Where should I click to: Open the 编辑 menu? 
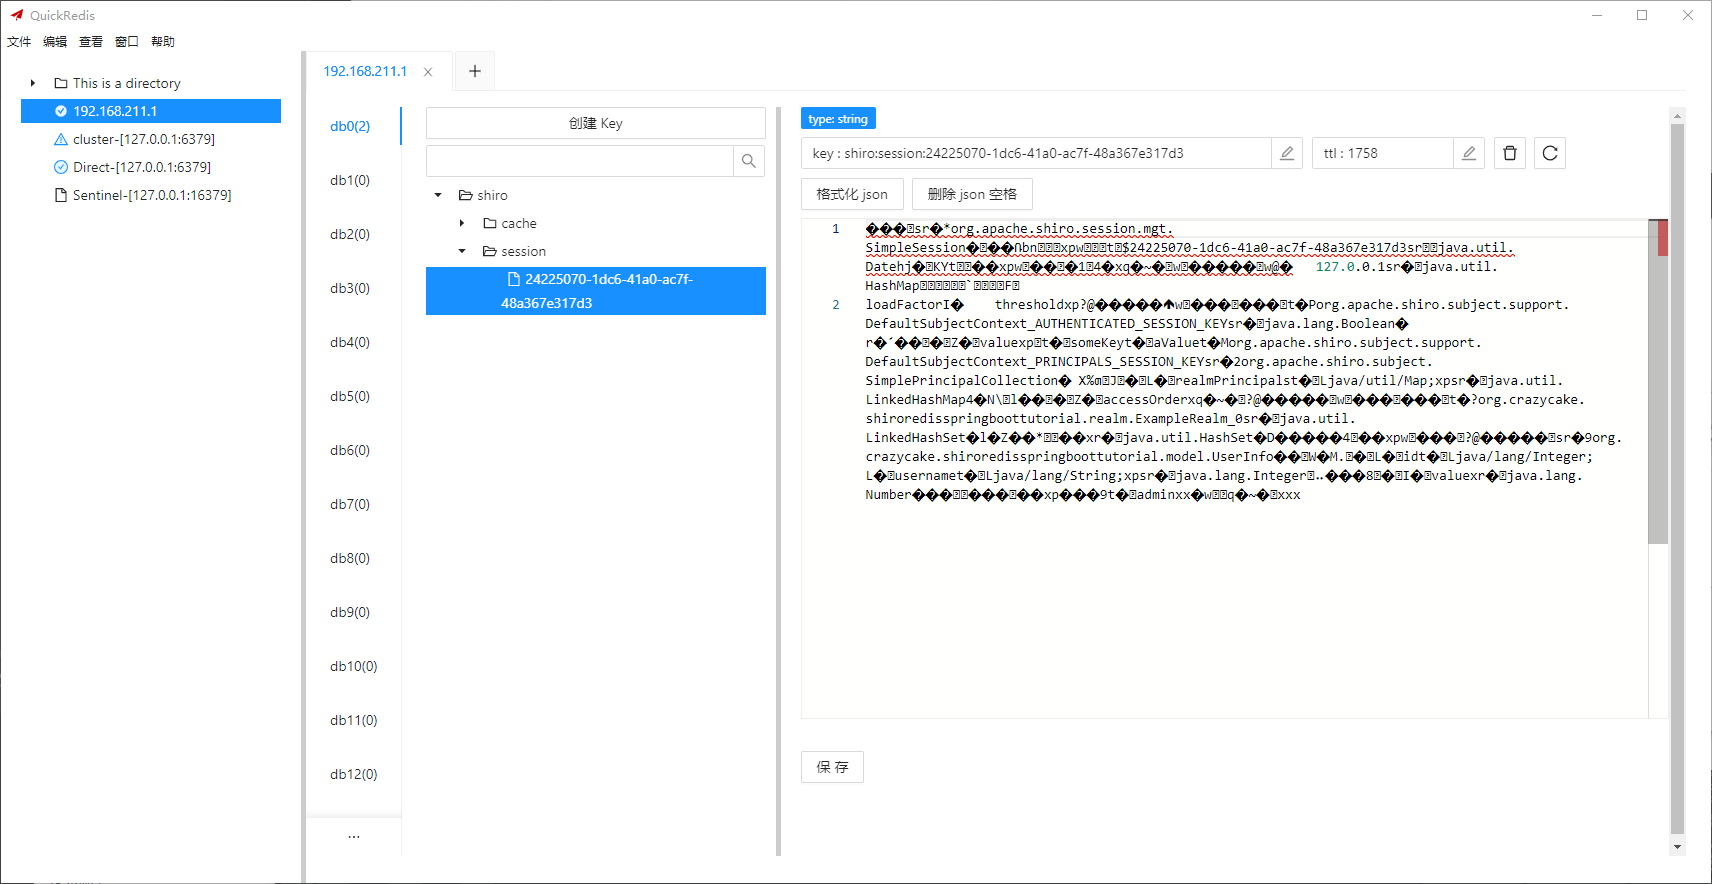[55, 41]
